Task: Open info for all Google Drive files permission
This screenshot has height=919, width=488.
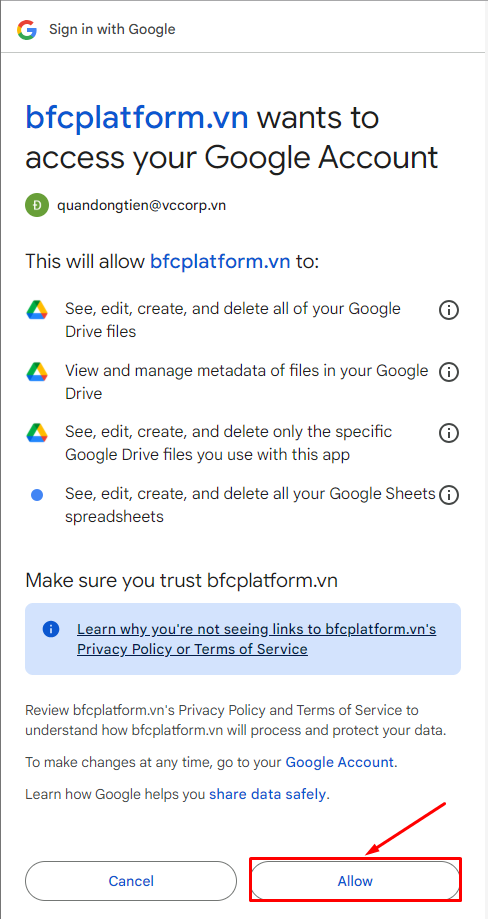Action: tap(449, 310)
